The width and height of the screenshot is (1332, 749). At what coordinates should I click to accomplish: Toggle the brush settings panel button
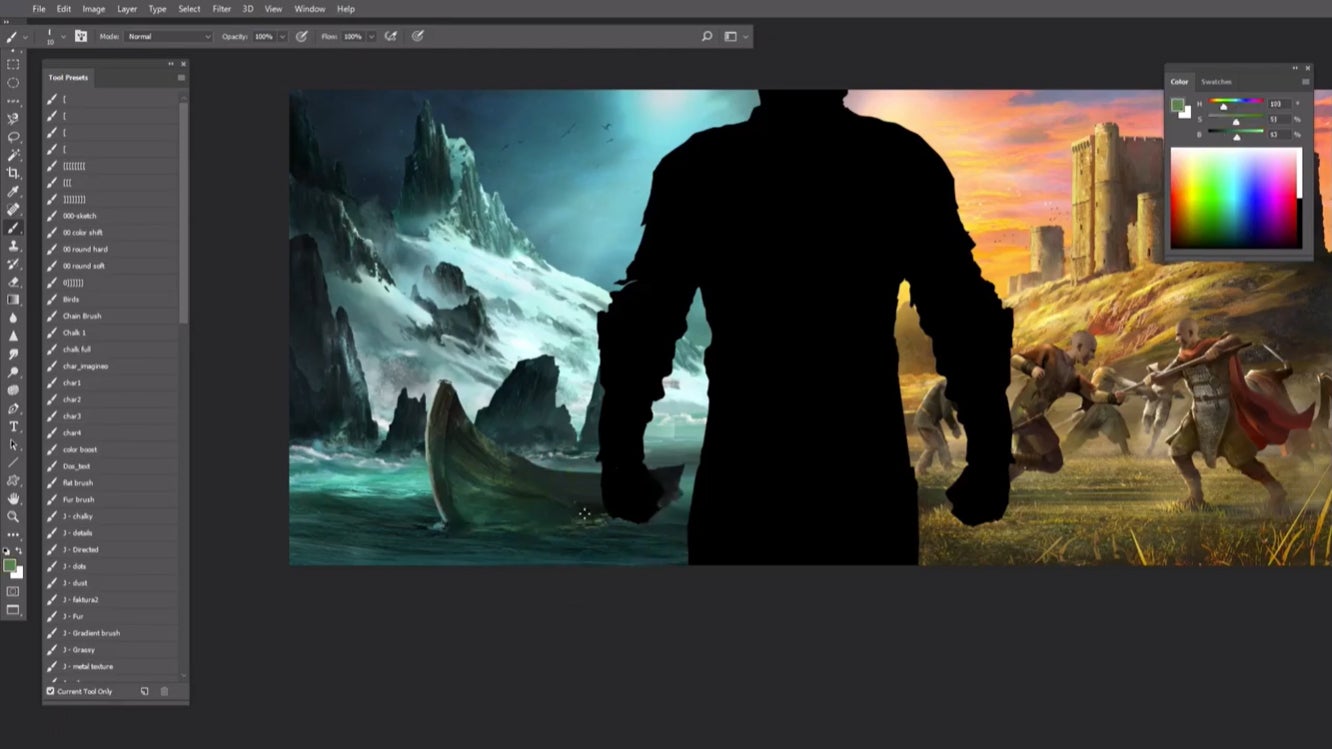click(81, 36)
